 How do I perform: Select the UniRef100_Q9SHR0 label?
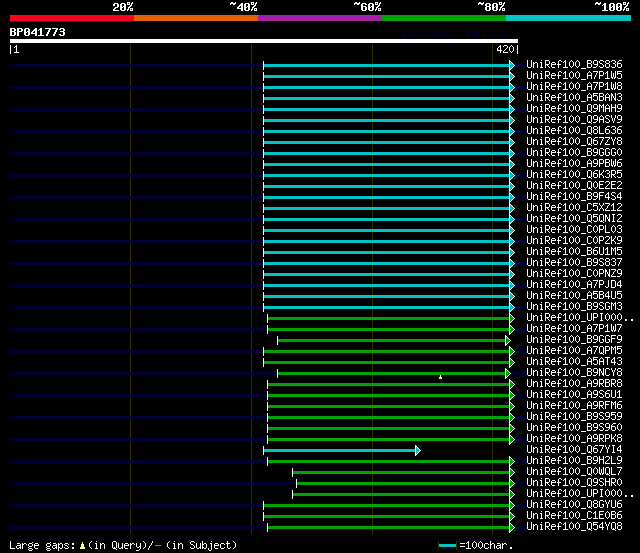pyautogui.click(x=574, y=483)
